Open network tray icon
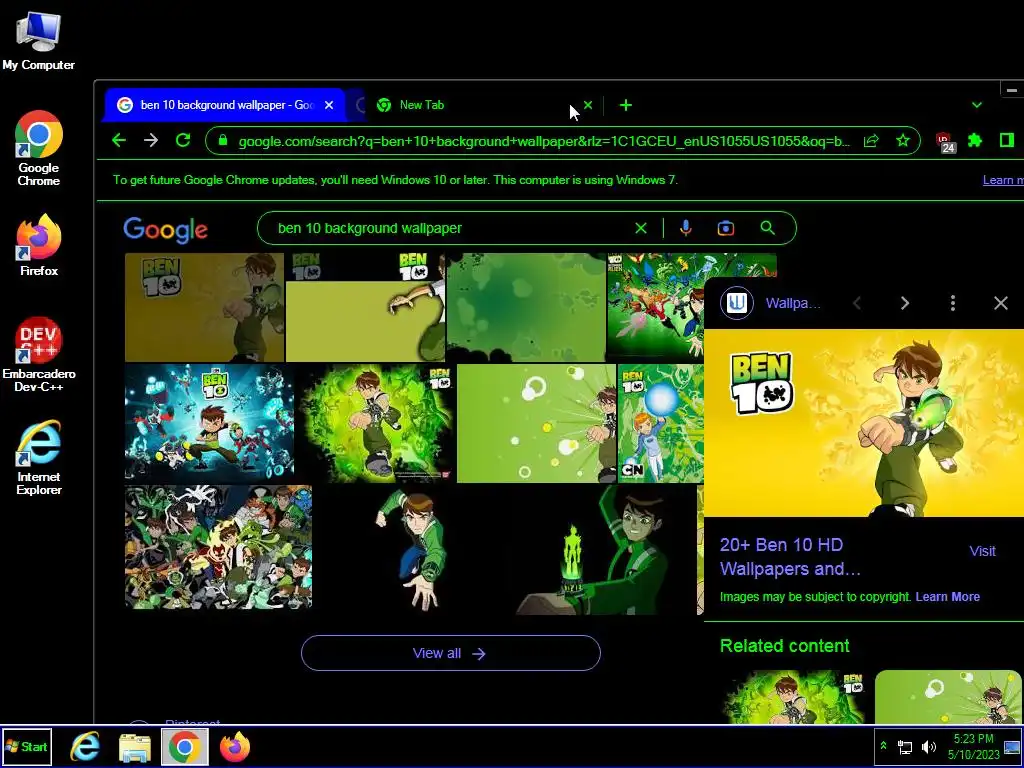 coord(905,746)
